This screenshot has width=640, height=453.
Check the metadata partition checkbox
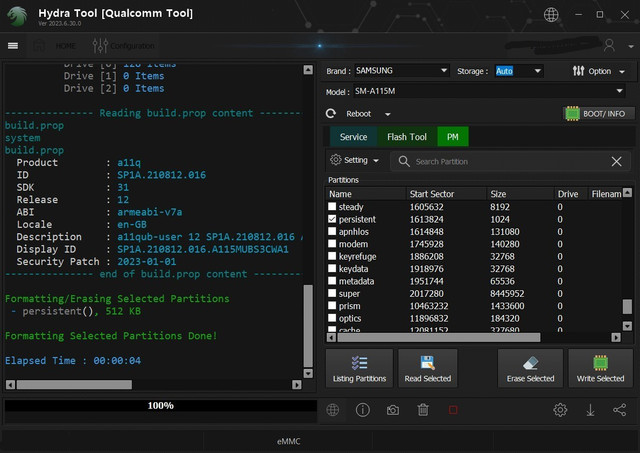332,281
